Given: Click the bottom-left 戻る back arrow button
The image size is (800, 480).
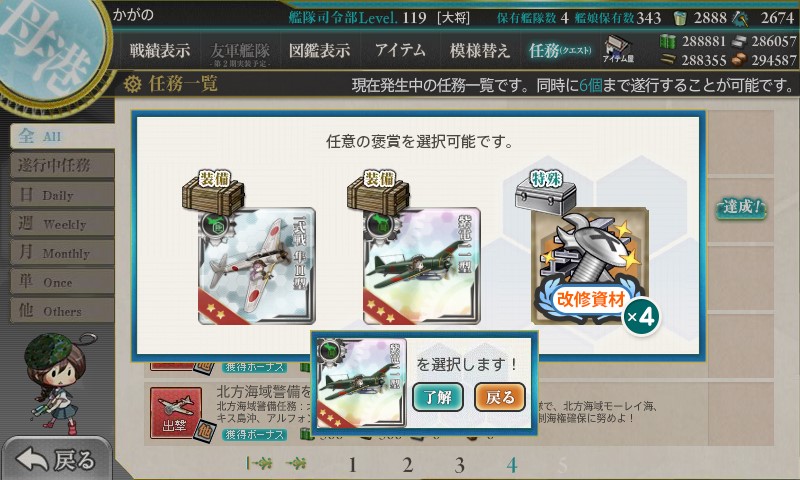Looking at the screenshot, I should (x=56, y=459).
